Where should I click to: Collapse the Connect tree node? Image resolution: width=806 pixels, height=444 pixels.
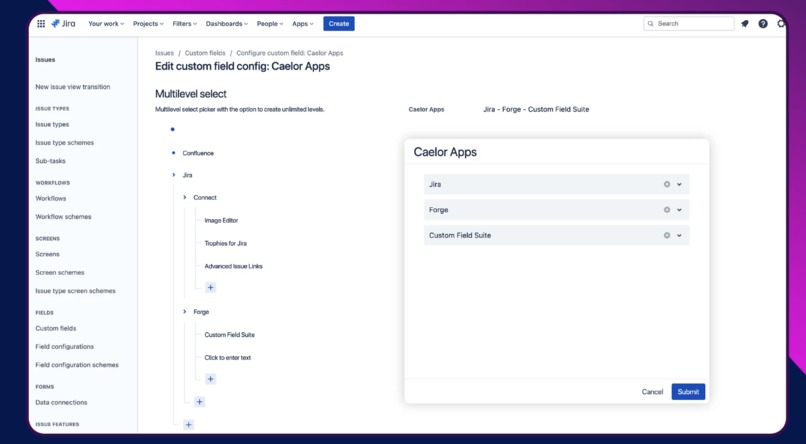(x=185, y=197)
